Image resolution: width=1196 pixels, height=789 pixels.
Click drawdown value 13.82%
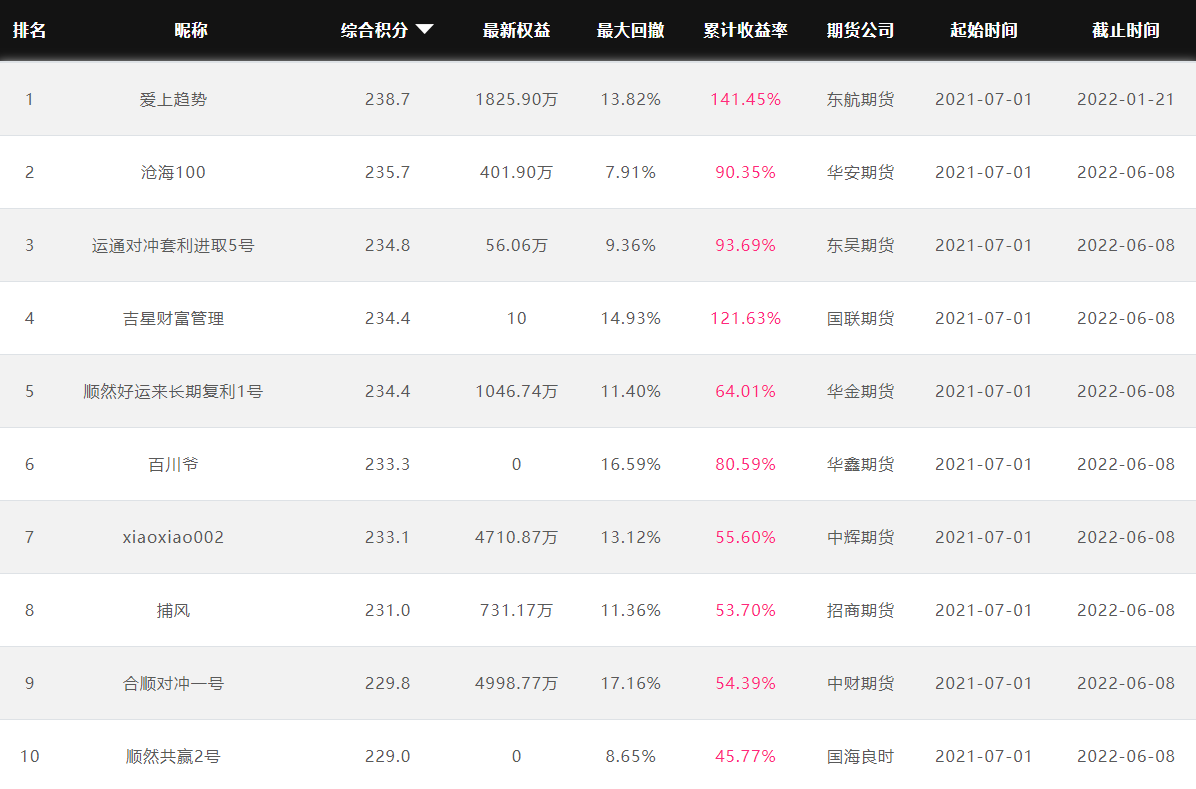click(630, 99)
